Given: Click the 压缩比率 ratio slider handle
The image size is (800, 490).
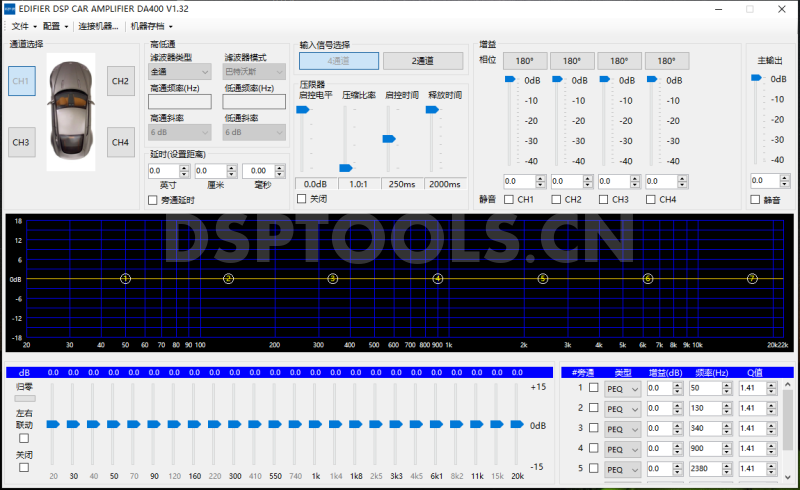Looking at the screenshot, I should 346,168.
